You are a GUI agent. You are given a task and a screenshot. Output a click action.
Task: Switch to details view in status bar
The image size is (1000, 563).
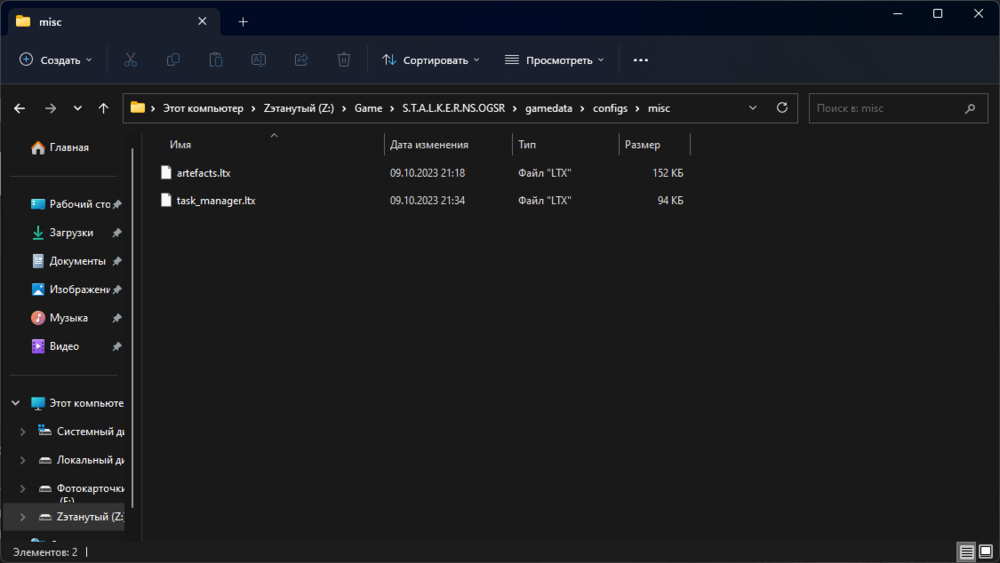(966, 552)
